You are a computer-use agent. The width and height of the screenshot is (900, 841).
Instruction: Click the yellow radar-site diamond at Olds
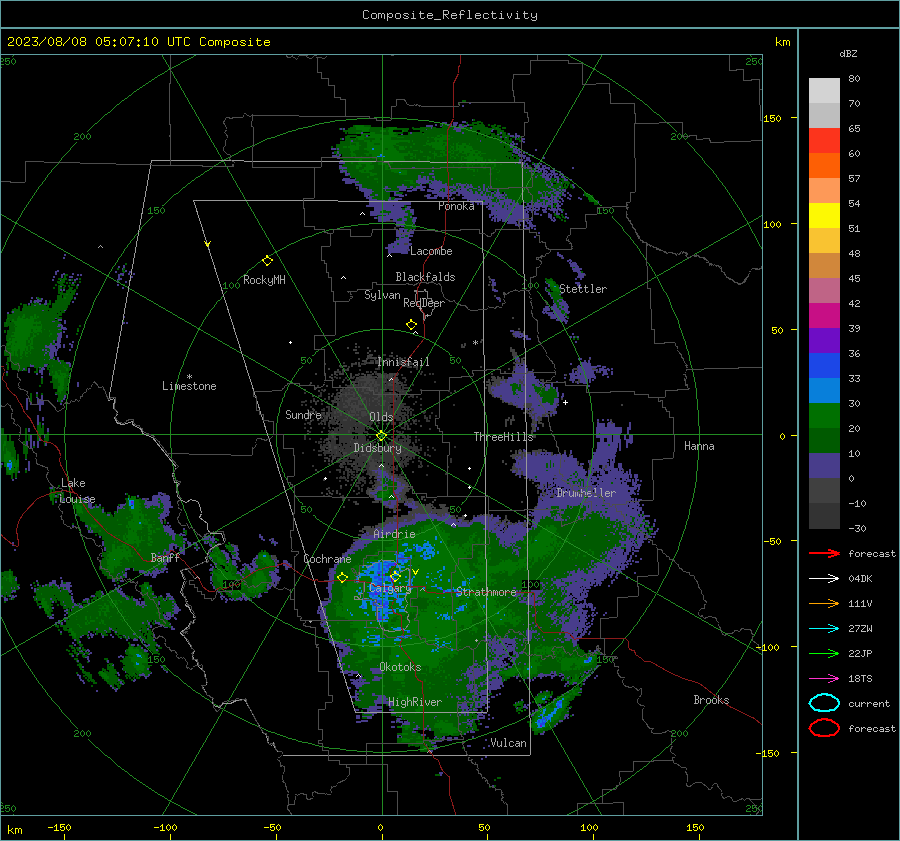pos(381,436)
